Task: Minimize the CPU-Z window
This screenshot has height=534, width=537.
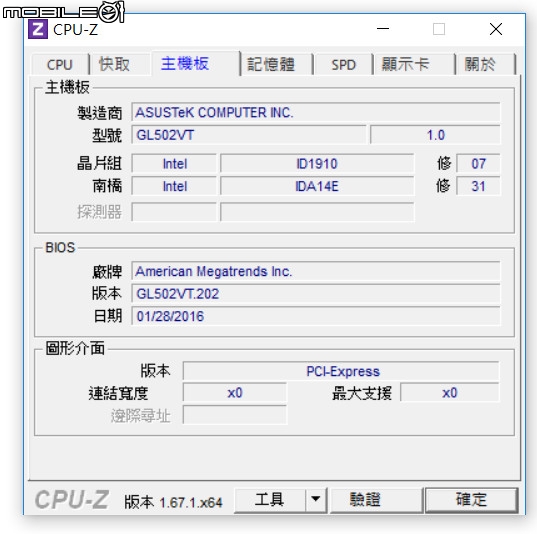Action: (x=383, y=29)
